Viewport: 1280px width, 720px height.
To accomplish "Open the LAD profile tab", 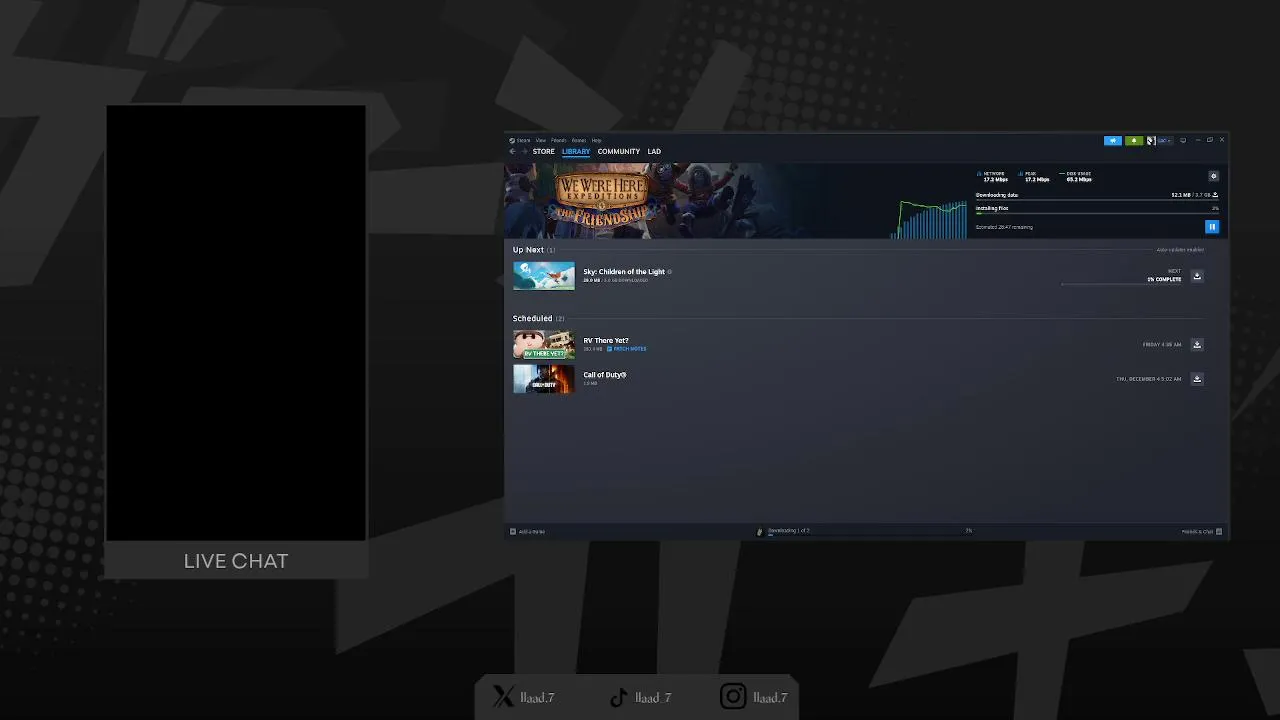I will [x=654, y=152].
